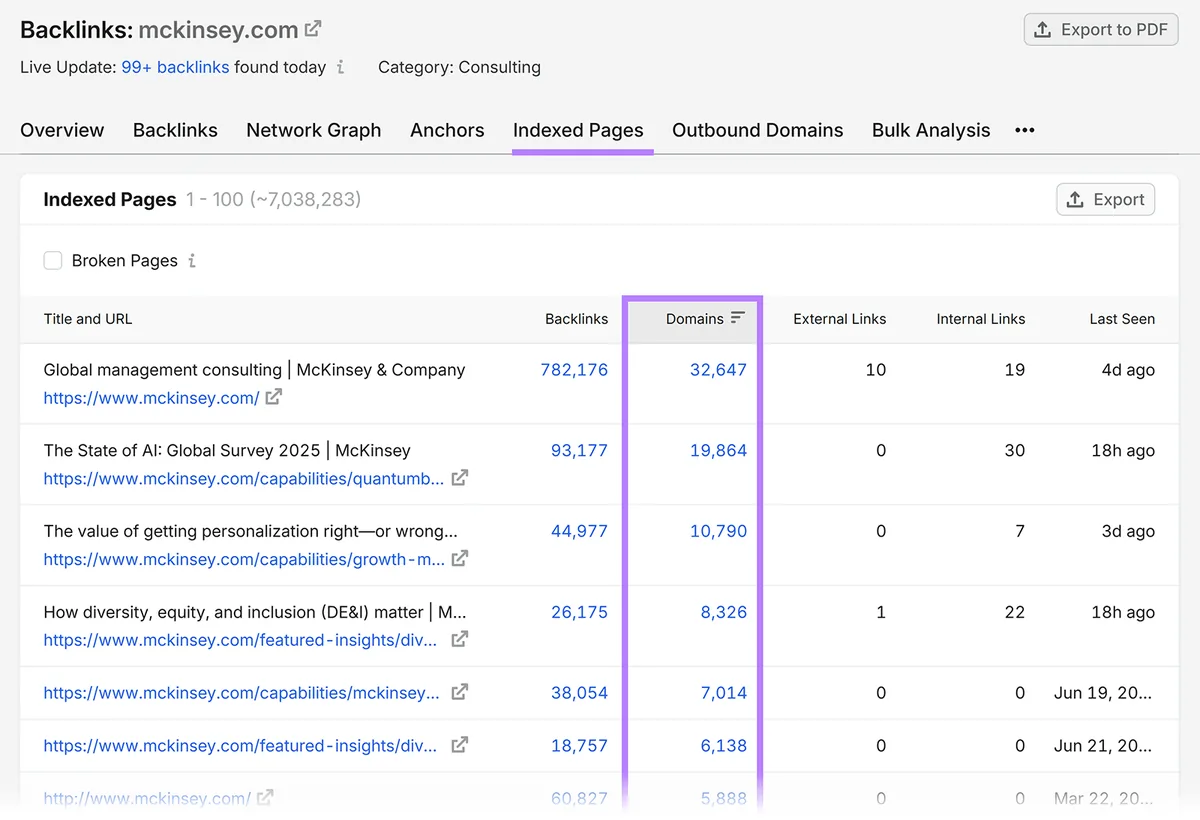Click '4d ago' last seen value

click(x=1128, y=370)
